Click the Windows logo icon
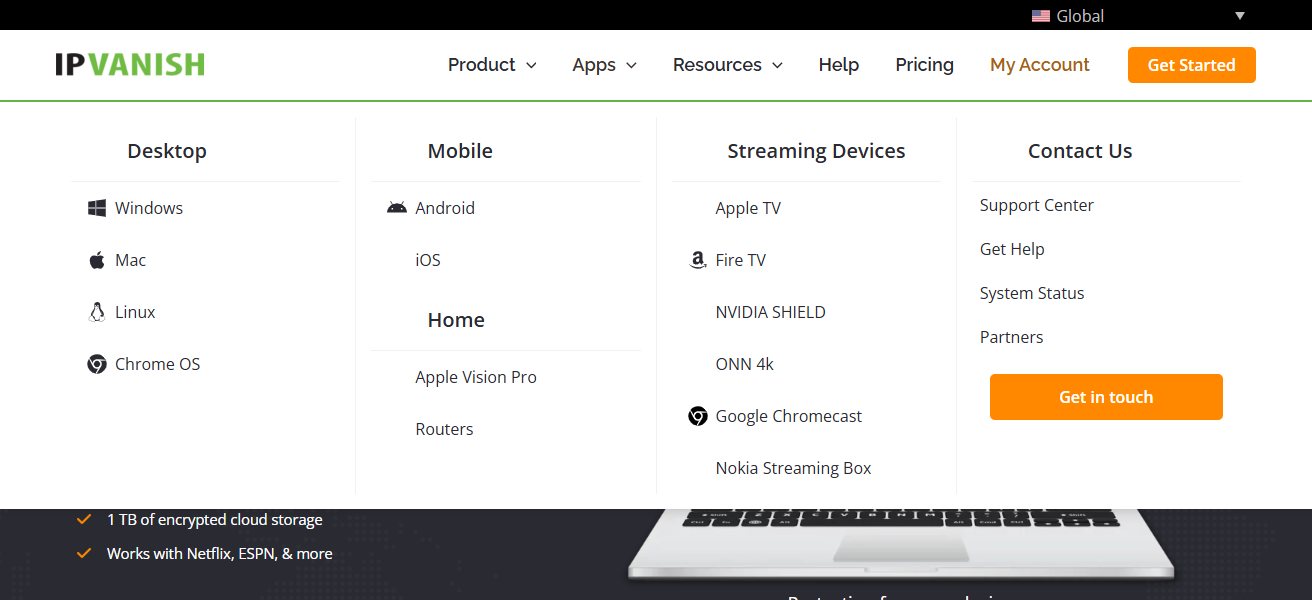The image size is (1312, 600). 97,208
